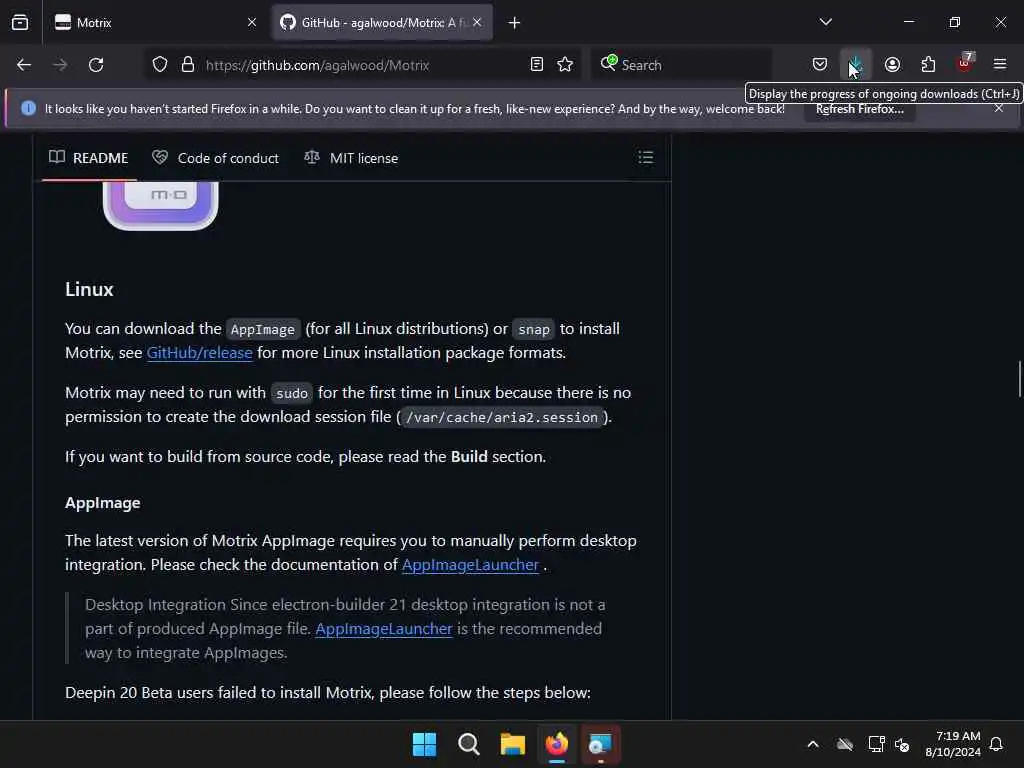Reload the current page
This screenshot has width=1024, height=768.
(96, 65)
